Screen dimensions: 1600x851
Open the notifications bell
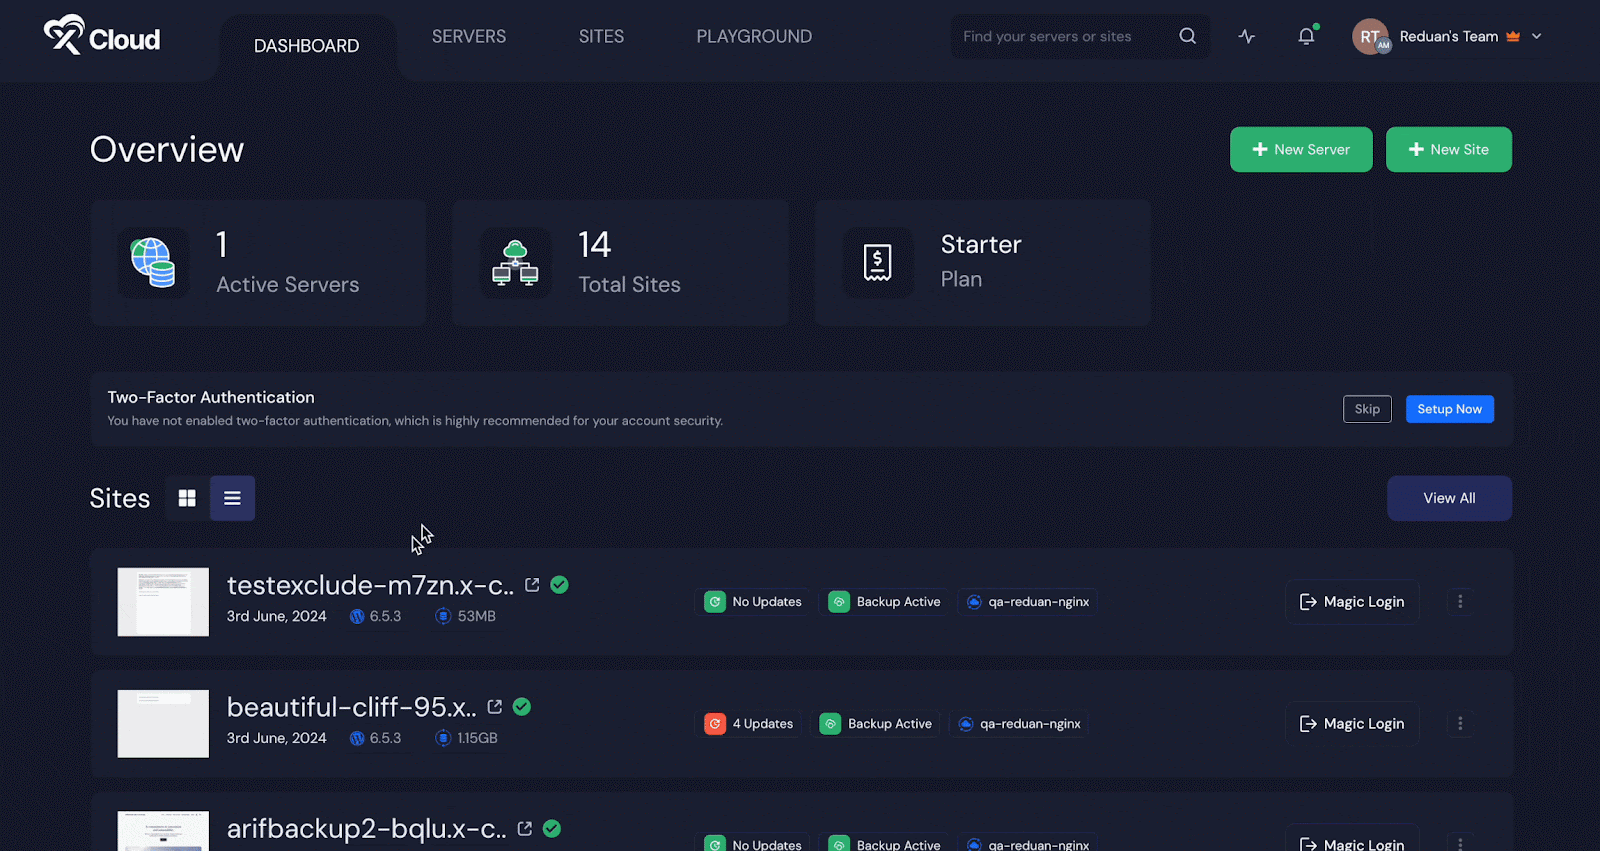pyautogui.click(x=1306, y=36)
